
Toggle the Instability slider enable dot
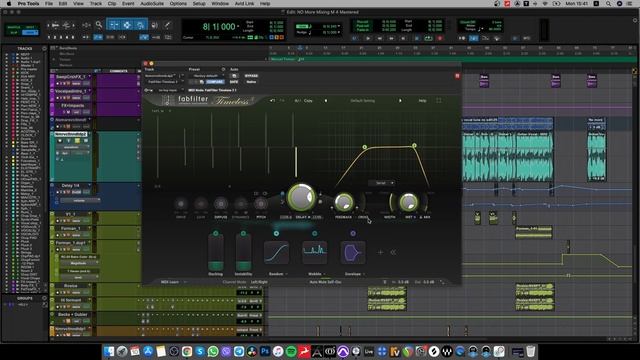point(243,233)
